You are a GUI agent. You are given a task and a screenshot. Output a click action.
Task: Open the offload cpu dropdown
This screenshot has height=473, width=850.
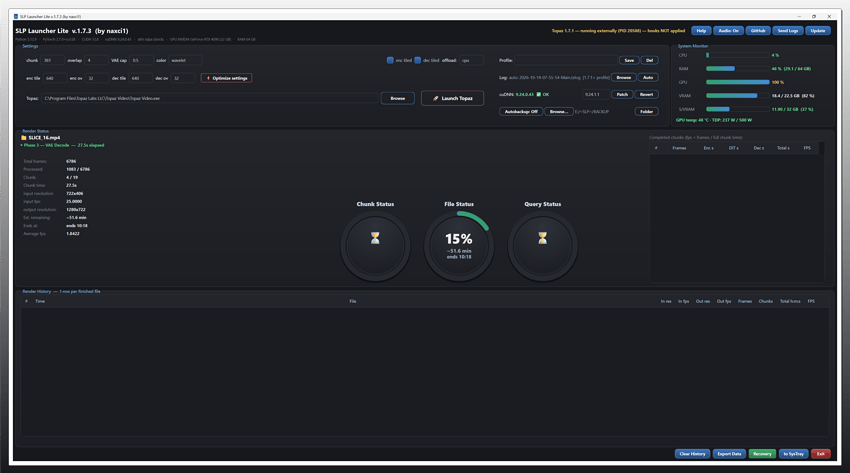[471, 60]
